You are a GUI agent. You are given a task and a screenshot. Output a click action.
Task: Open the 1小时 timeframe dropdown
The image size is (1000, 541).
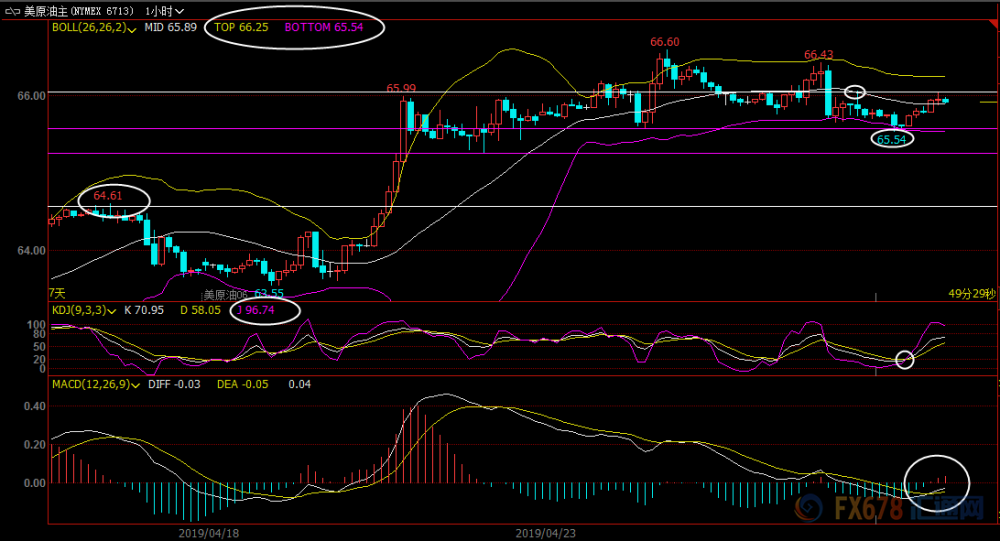pyautogui.click(x=165, y=11)
